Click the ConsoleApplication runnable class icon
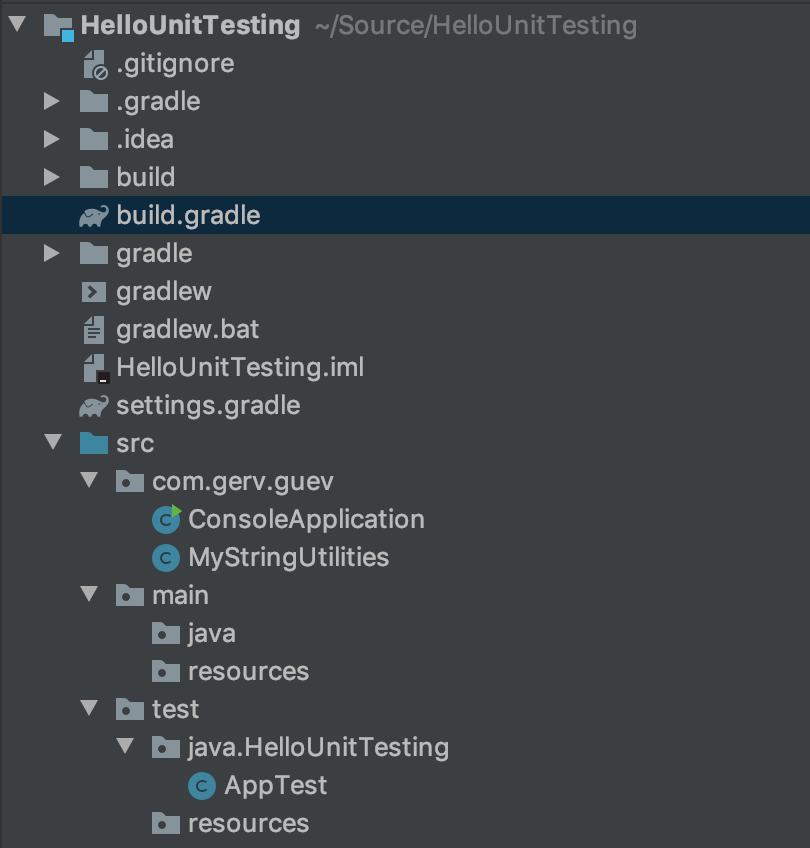This screenshot has height=848, width=810. point(167,520)
